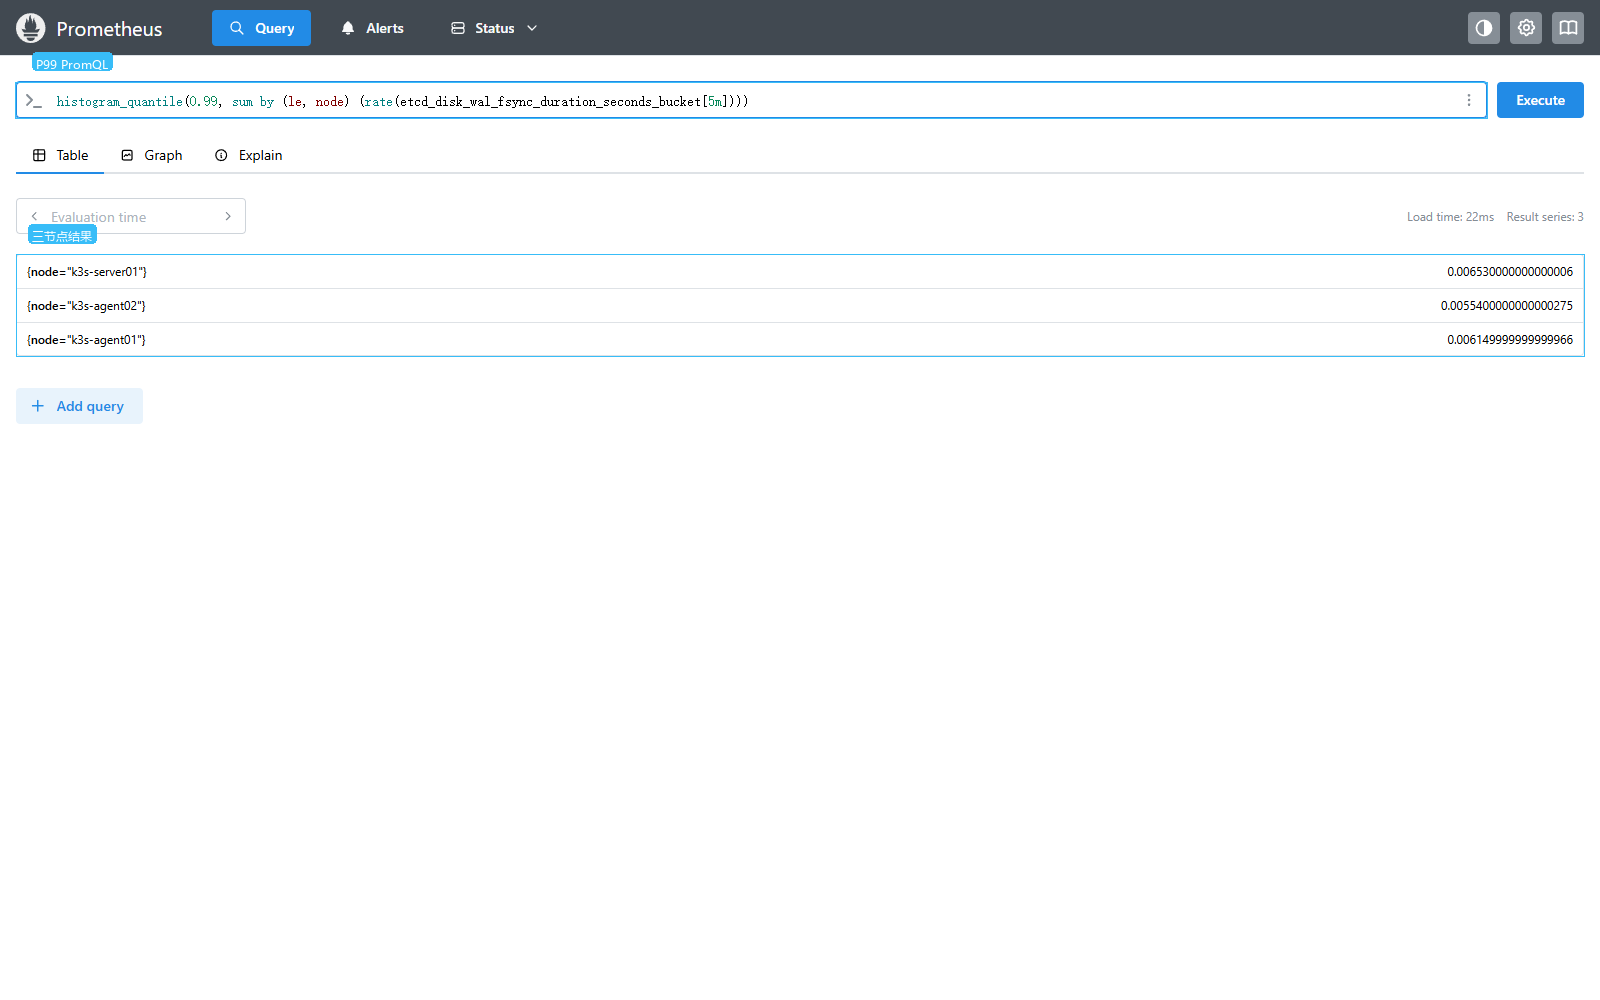The image size is (1600, 1000).
Task: Click the Prometheus flame logo
Action: pyautogui.click(x=31, y=28)
